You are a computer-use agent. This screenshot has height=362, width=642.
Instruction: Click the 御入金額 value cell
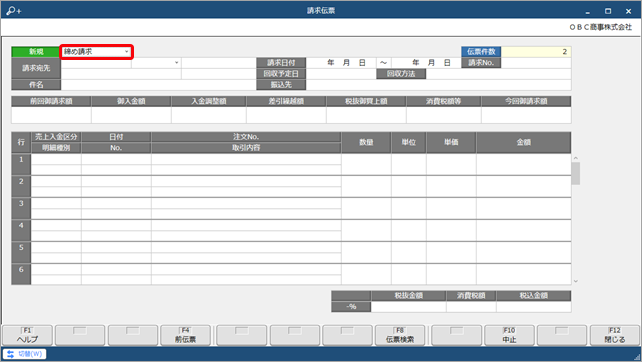point(131,115)
